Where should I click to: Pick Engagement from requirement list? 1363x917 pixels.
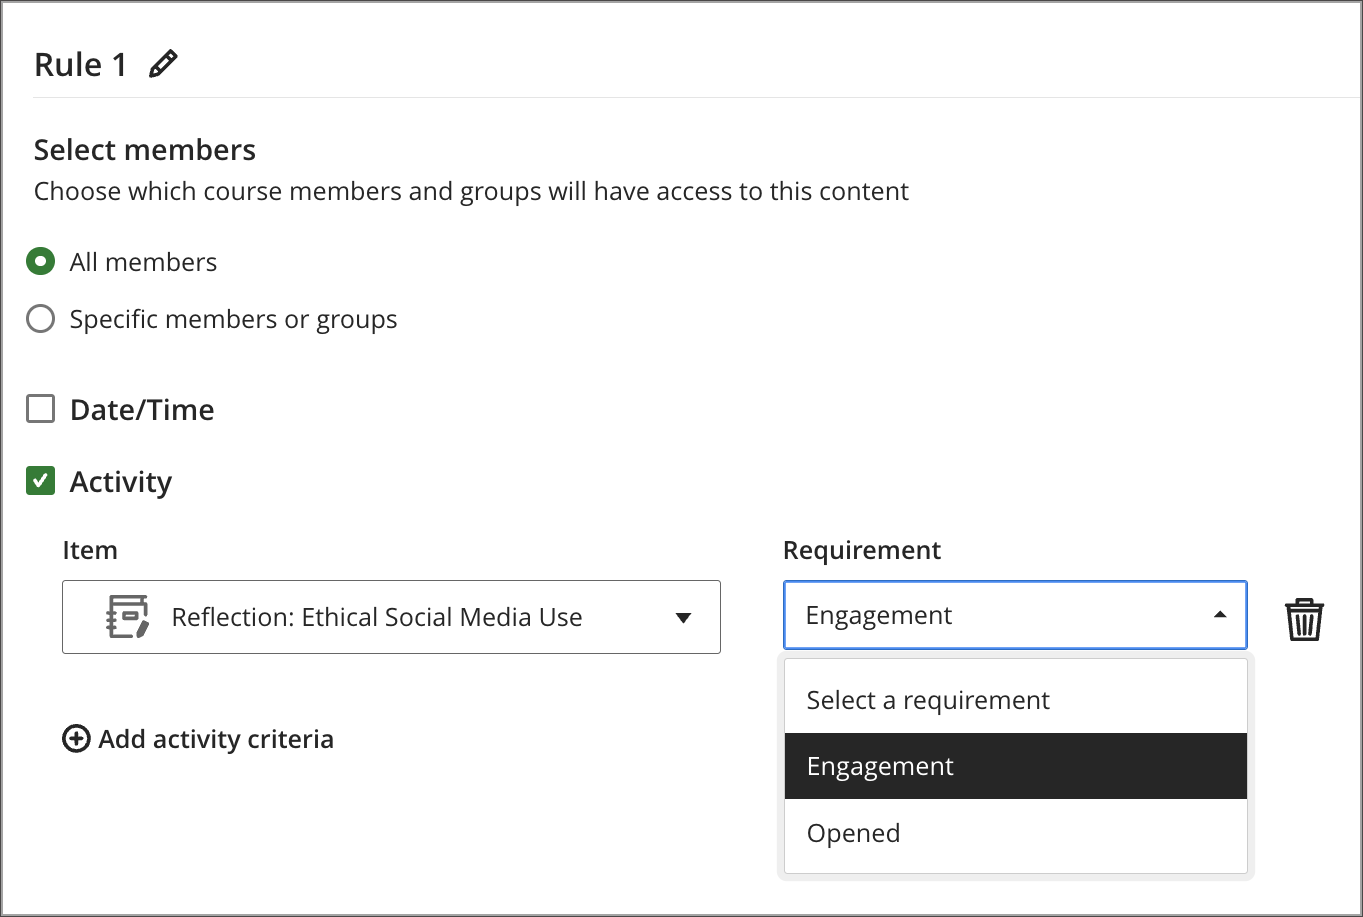[1016, 766]
